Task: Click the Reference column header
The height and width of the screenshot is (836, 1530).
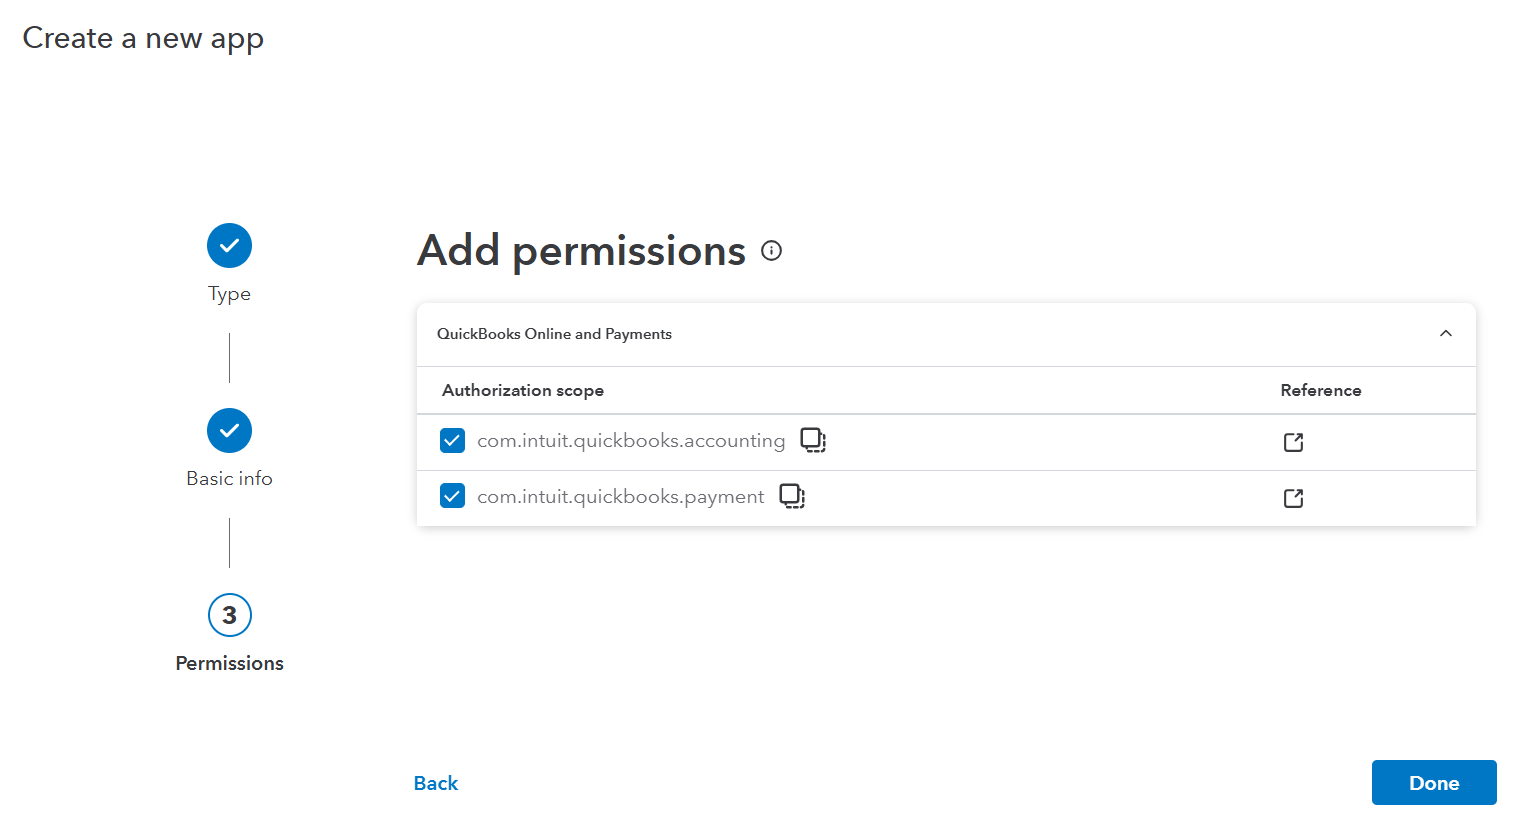Action: pos(1320,390)
